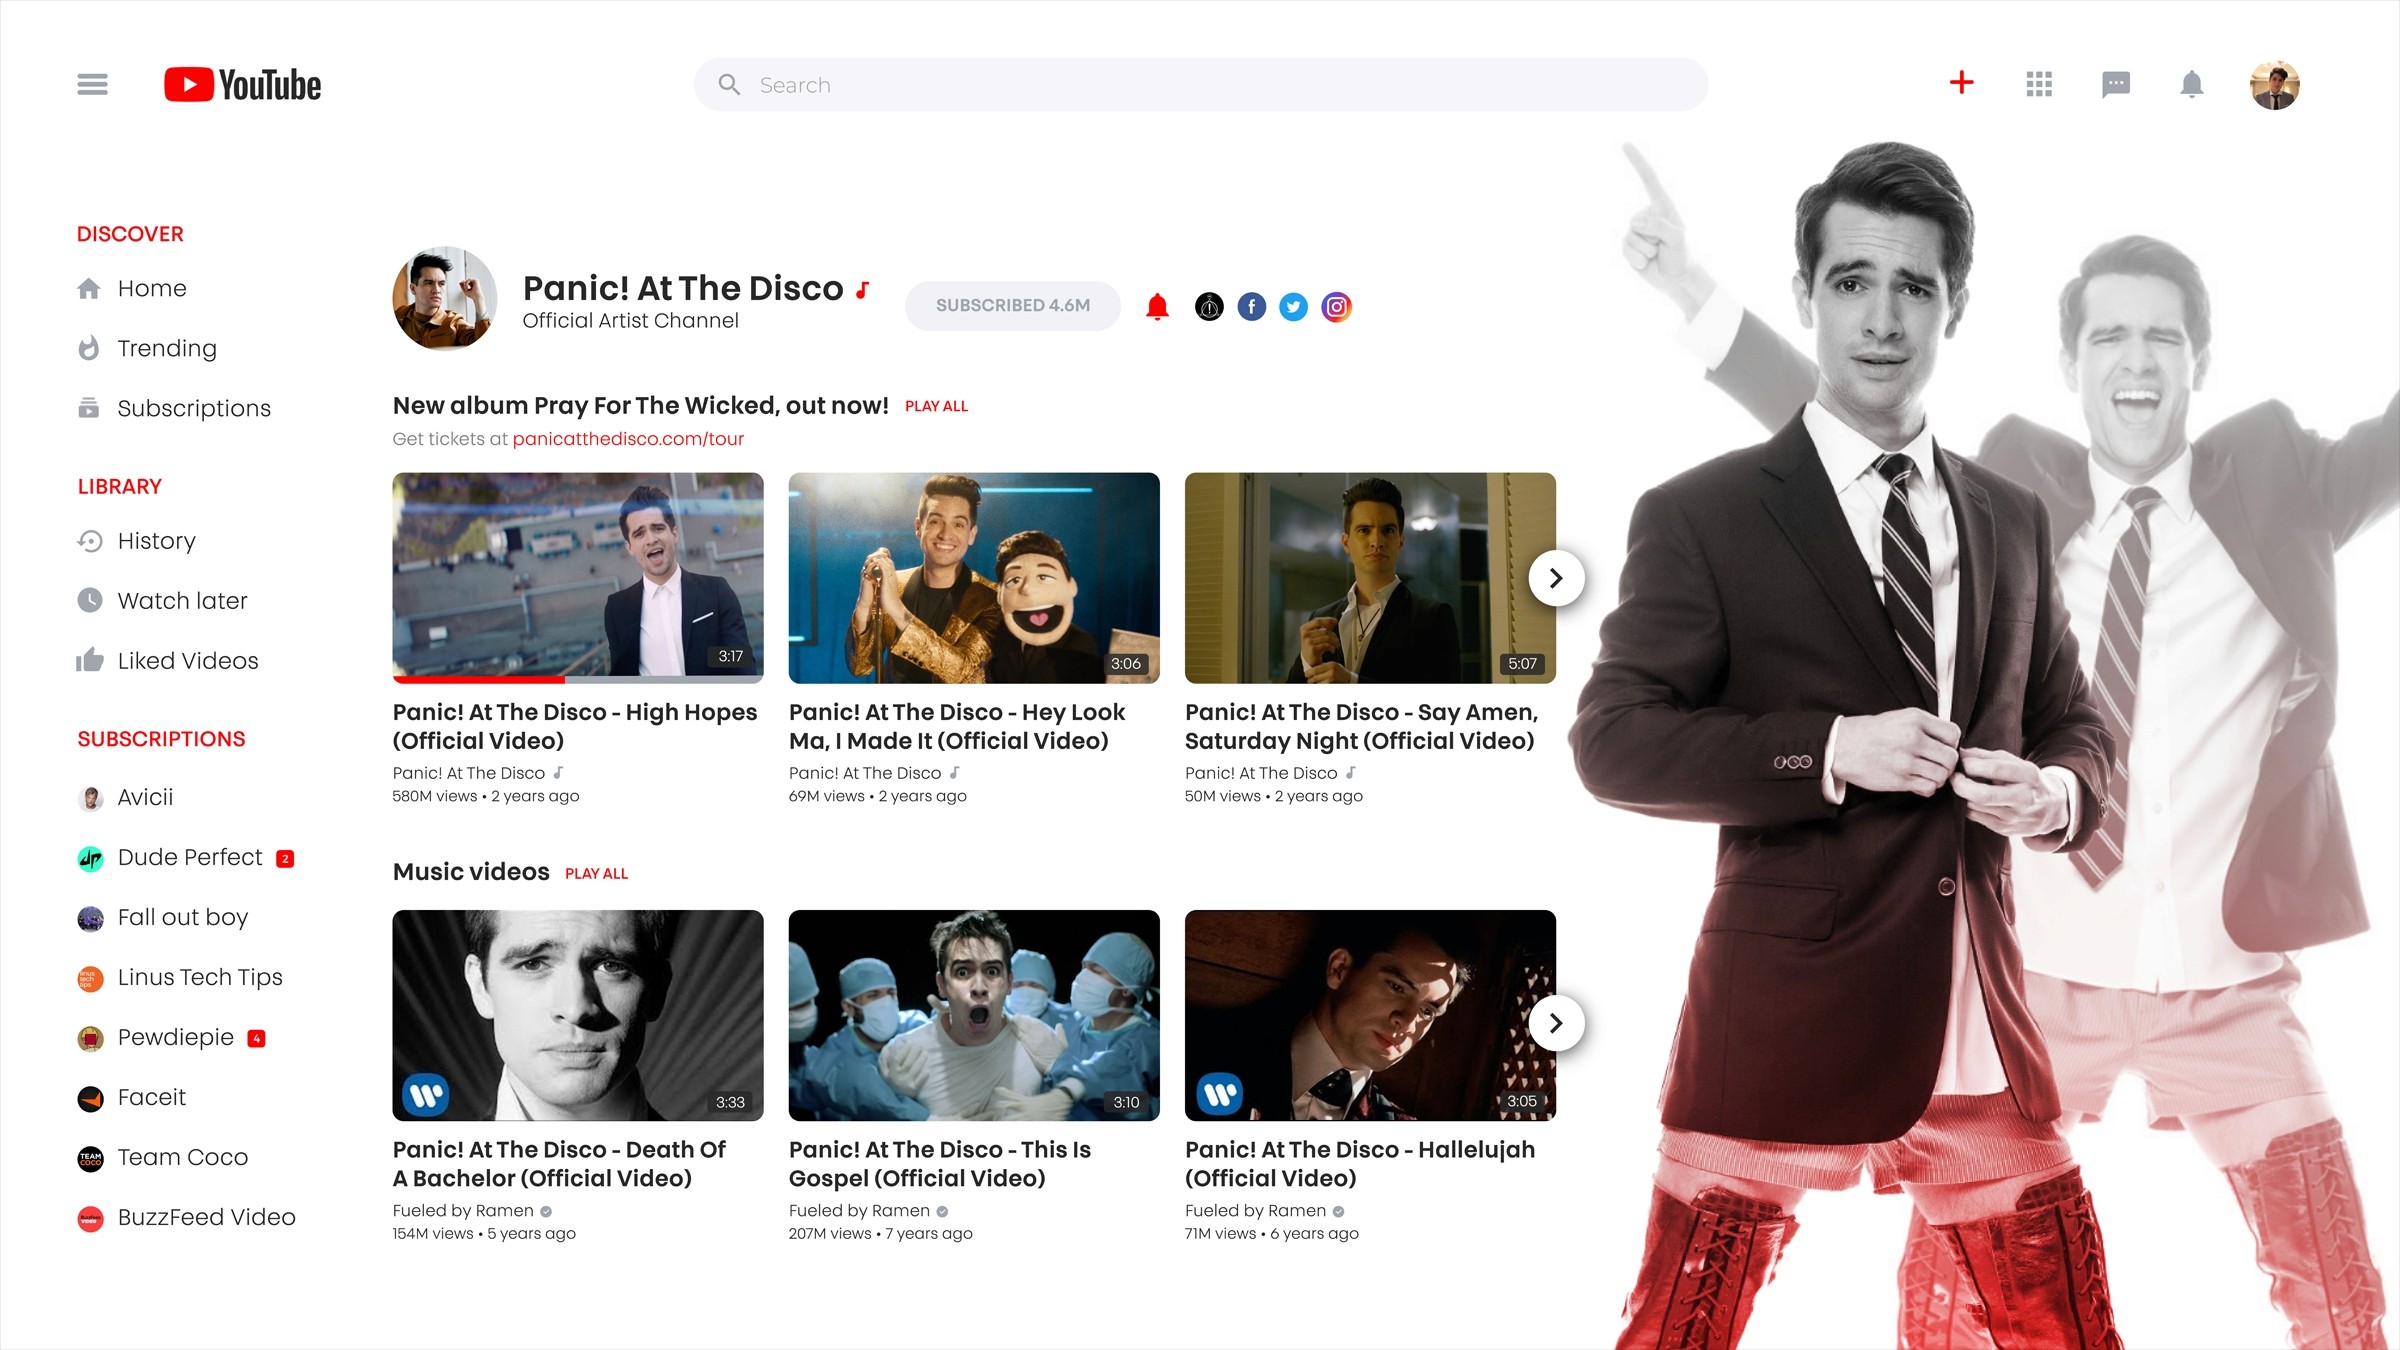Show more videos in Music videos row

click(x=1556, y=1023)
